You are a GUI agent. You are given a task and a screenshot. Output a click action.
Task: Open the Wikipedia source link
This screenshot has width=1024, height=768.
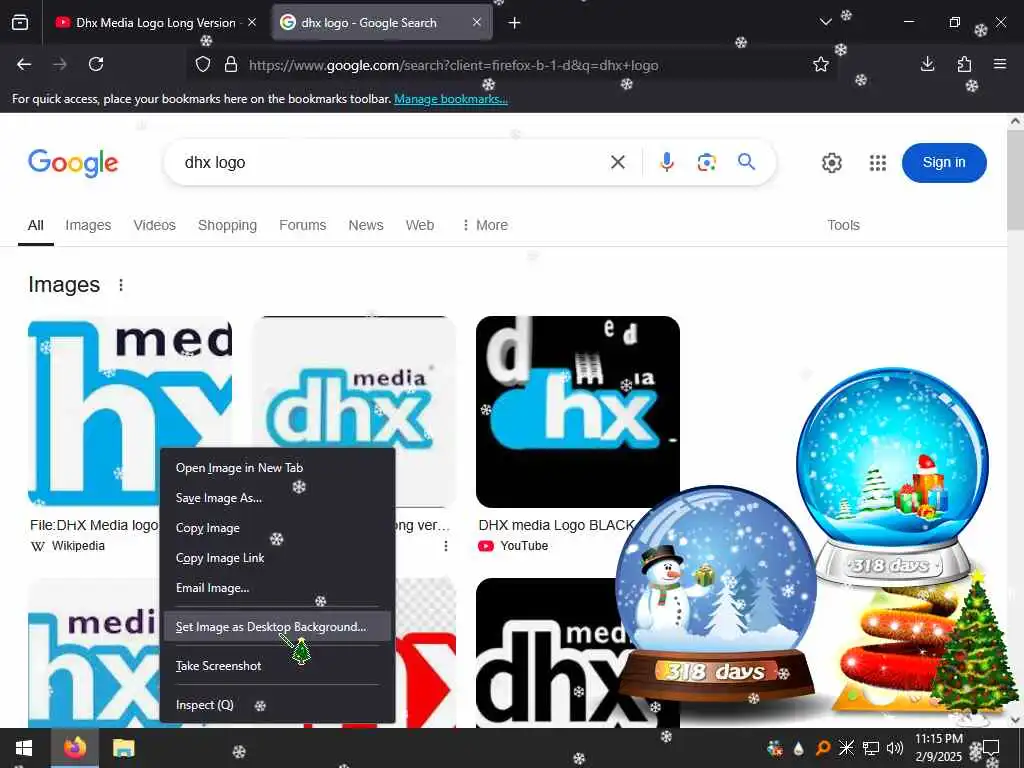68,545
